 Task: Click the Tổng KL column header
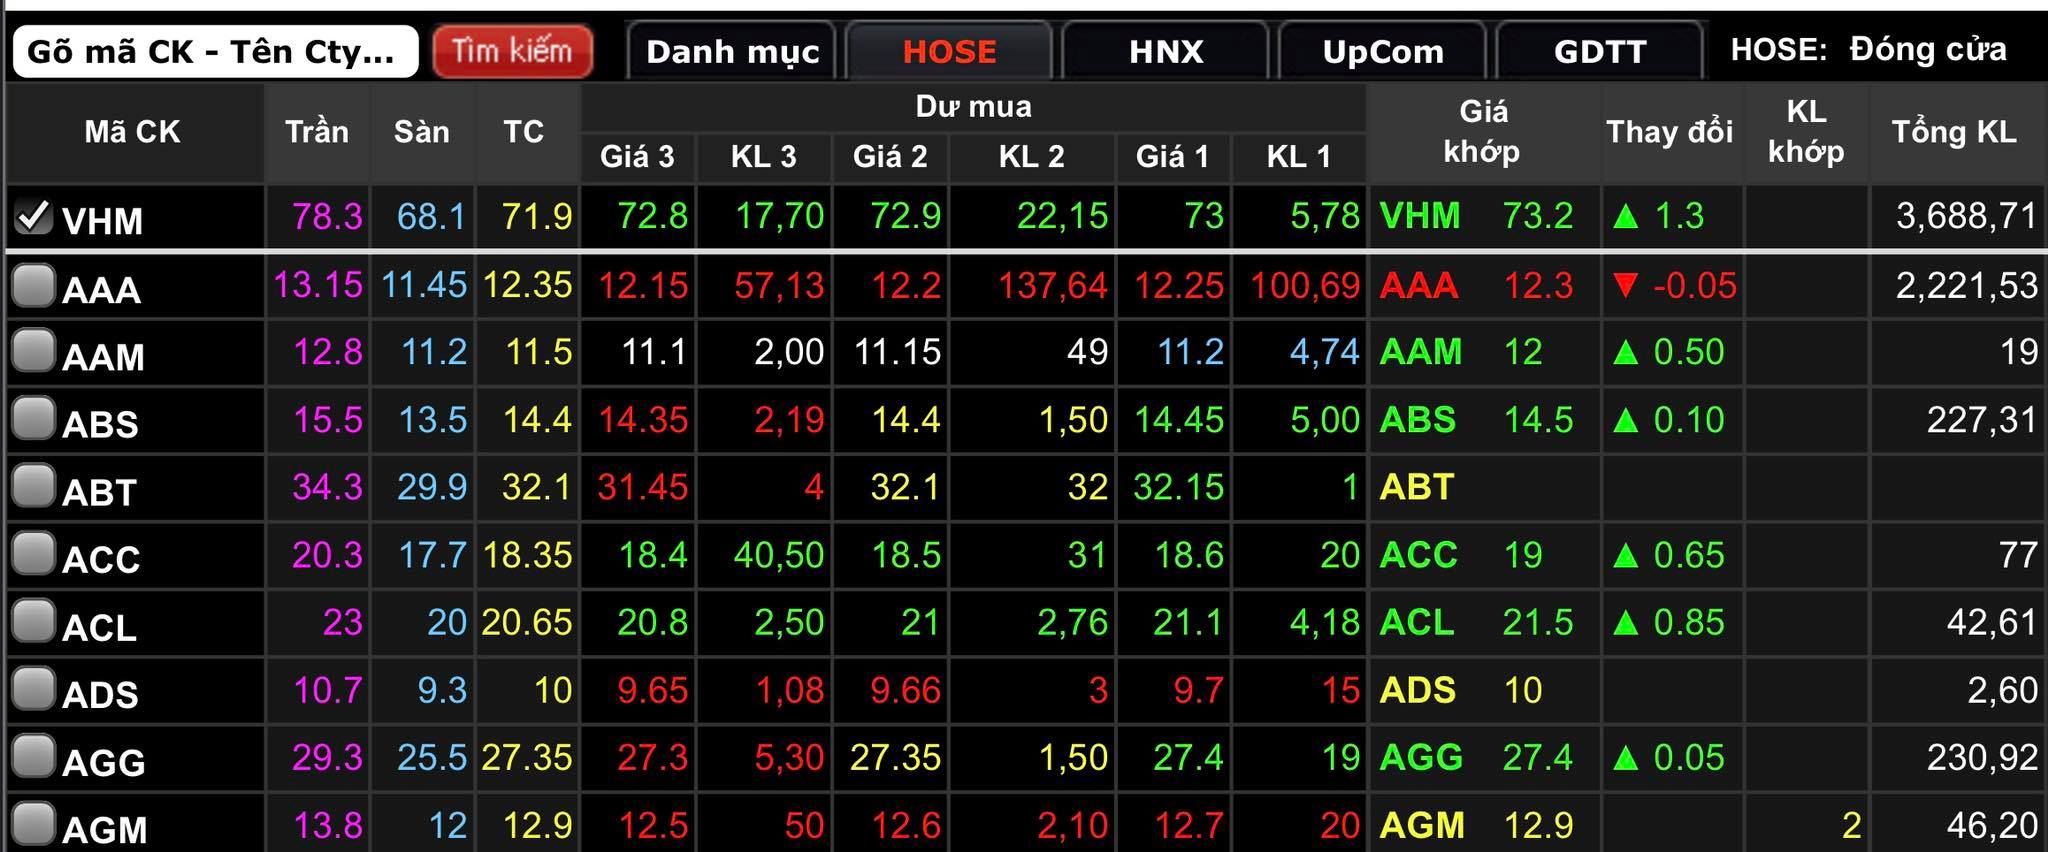click(1954, 132)
